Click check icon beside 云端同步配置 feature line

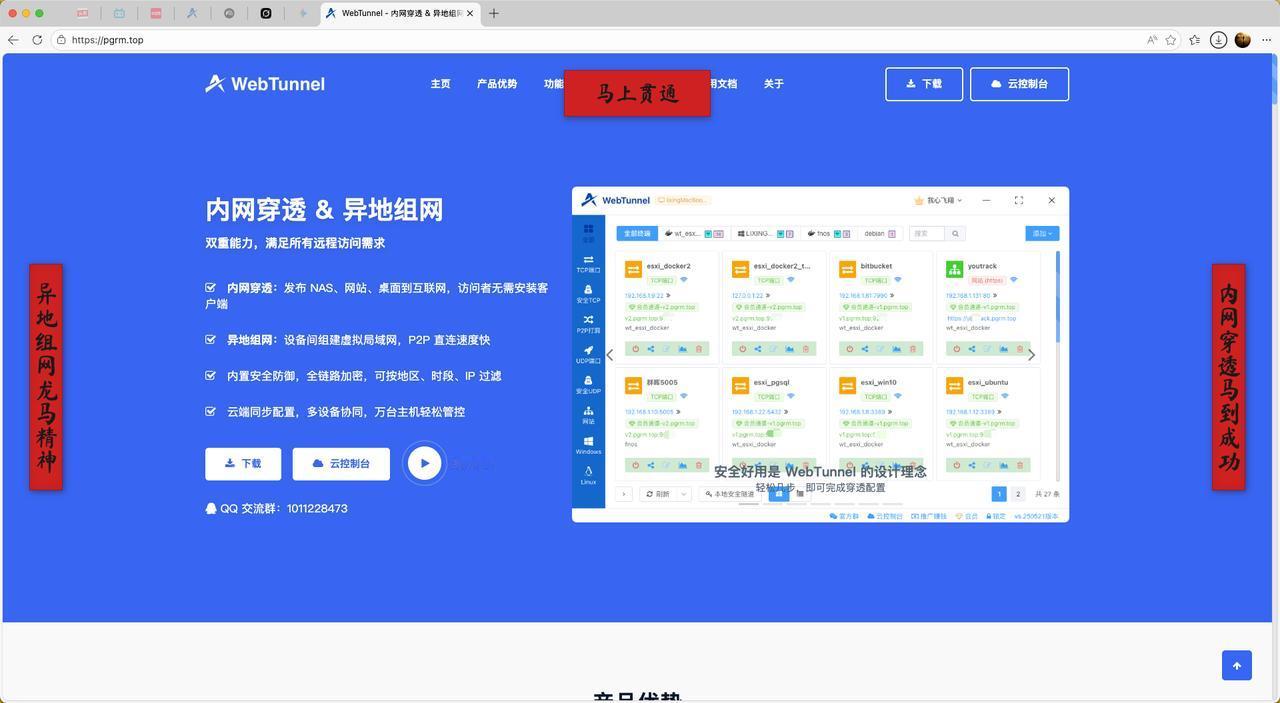click(x=211, y=412)
